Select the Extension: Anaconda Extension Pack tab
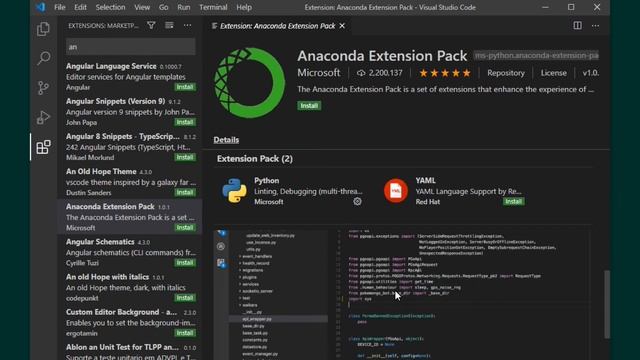Screen dimensions: 640x360 click(x=278, y=26)
